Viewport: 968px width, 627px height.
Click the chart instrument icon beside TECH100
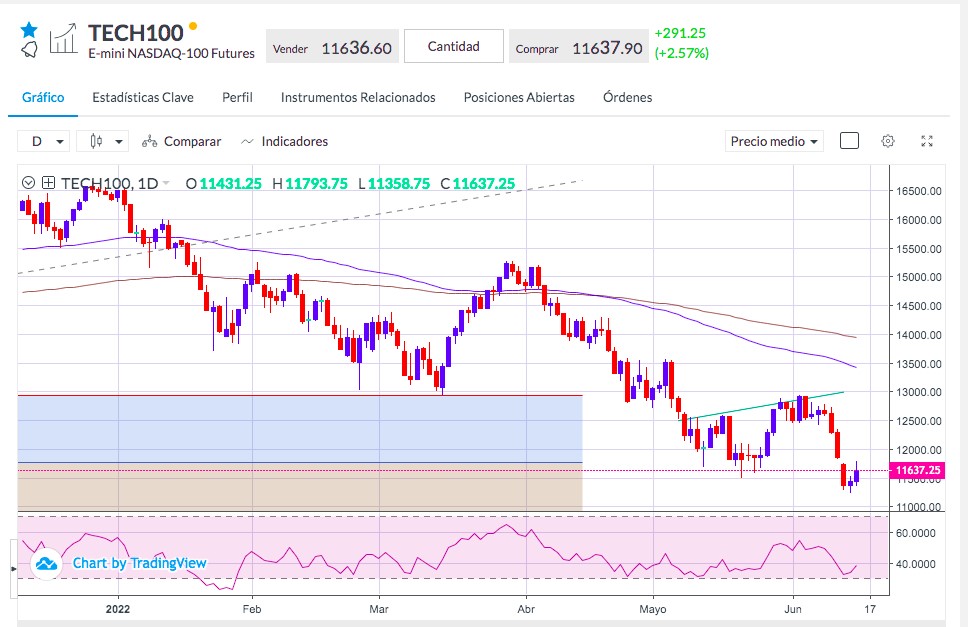click(64, 39)
